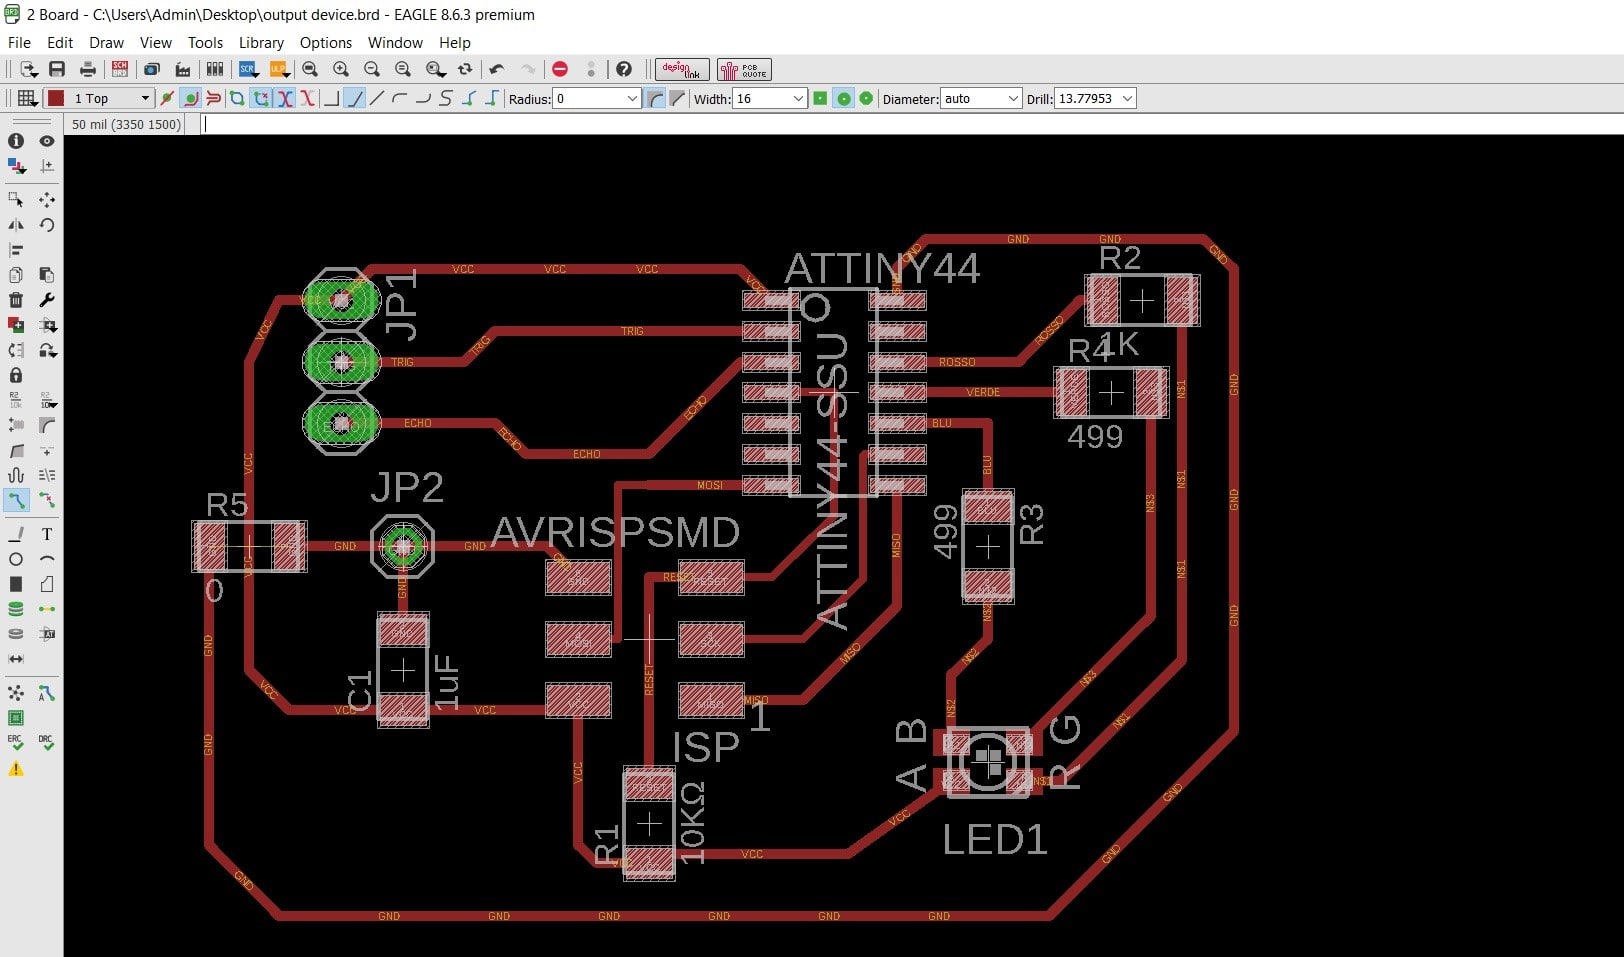Image resolution: width=1624 pixels, height=957 pixels.
Task: Open the Help menu
Action: click(x=454, y=43)
